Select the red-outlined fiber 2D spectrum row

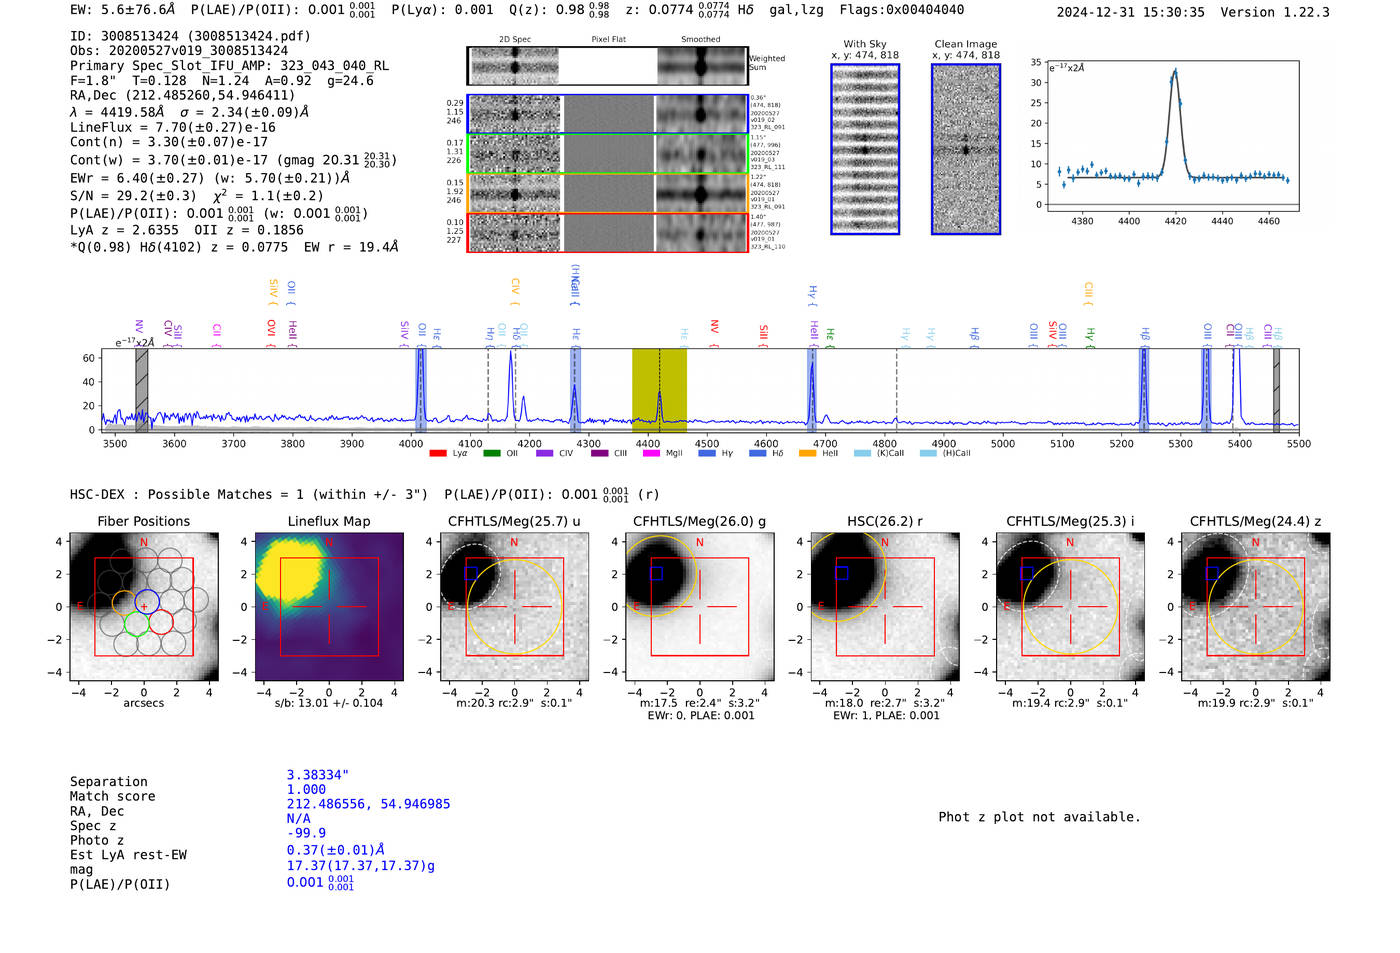pyautogui.click(x=608, y=232)
